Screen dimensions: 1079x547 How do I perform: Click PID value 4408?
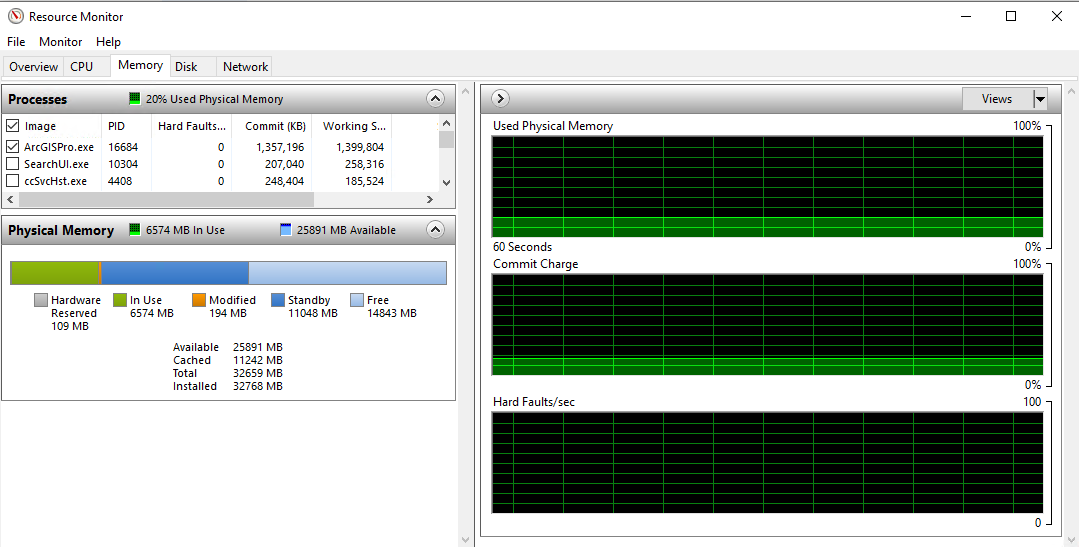point(120,182)
